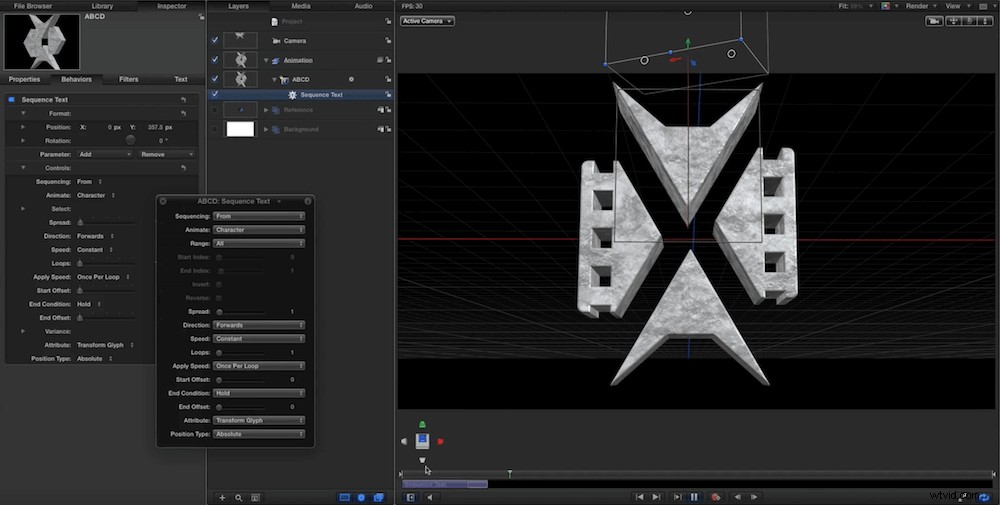Switch to the Filters tab
1000x505 pixels.
pos(128,79)
